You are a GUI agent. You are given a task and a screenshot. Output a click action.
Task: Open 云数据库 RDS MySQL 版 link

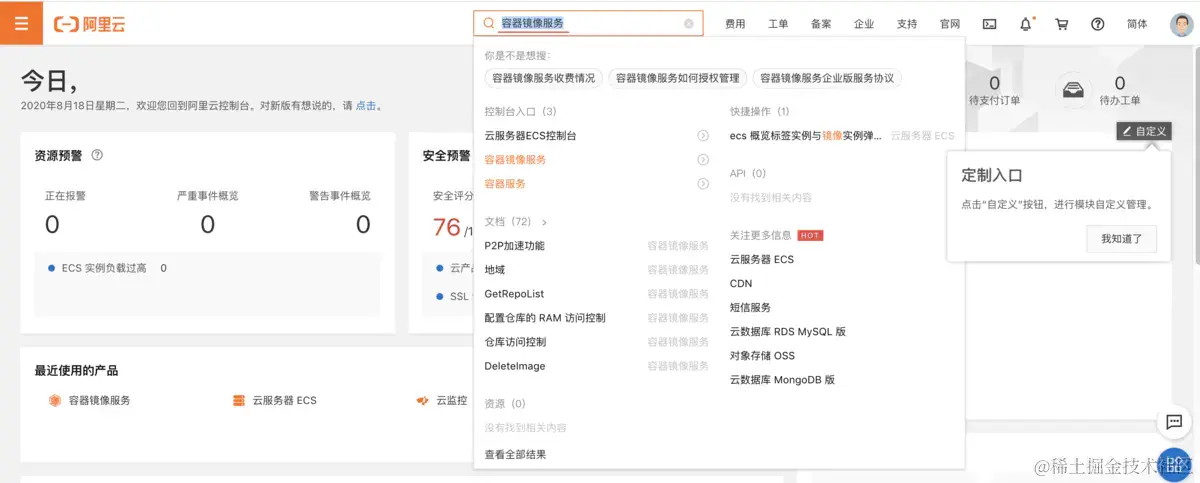click(788, 332)
